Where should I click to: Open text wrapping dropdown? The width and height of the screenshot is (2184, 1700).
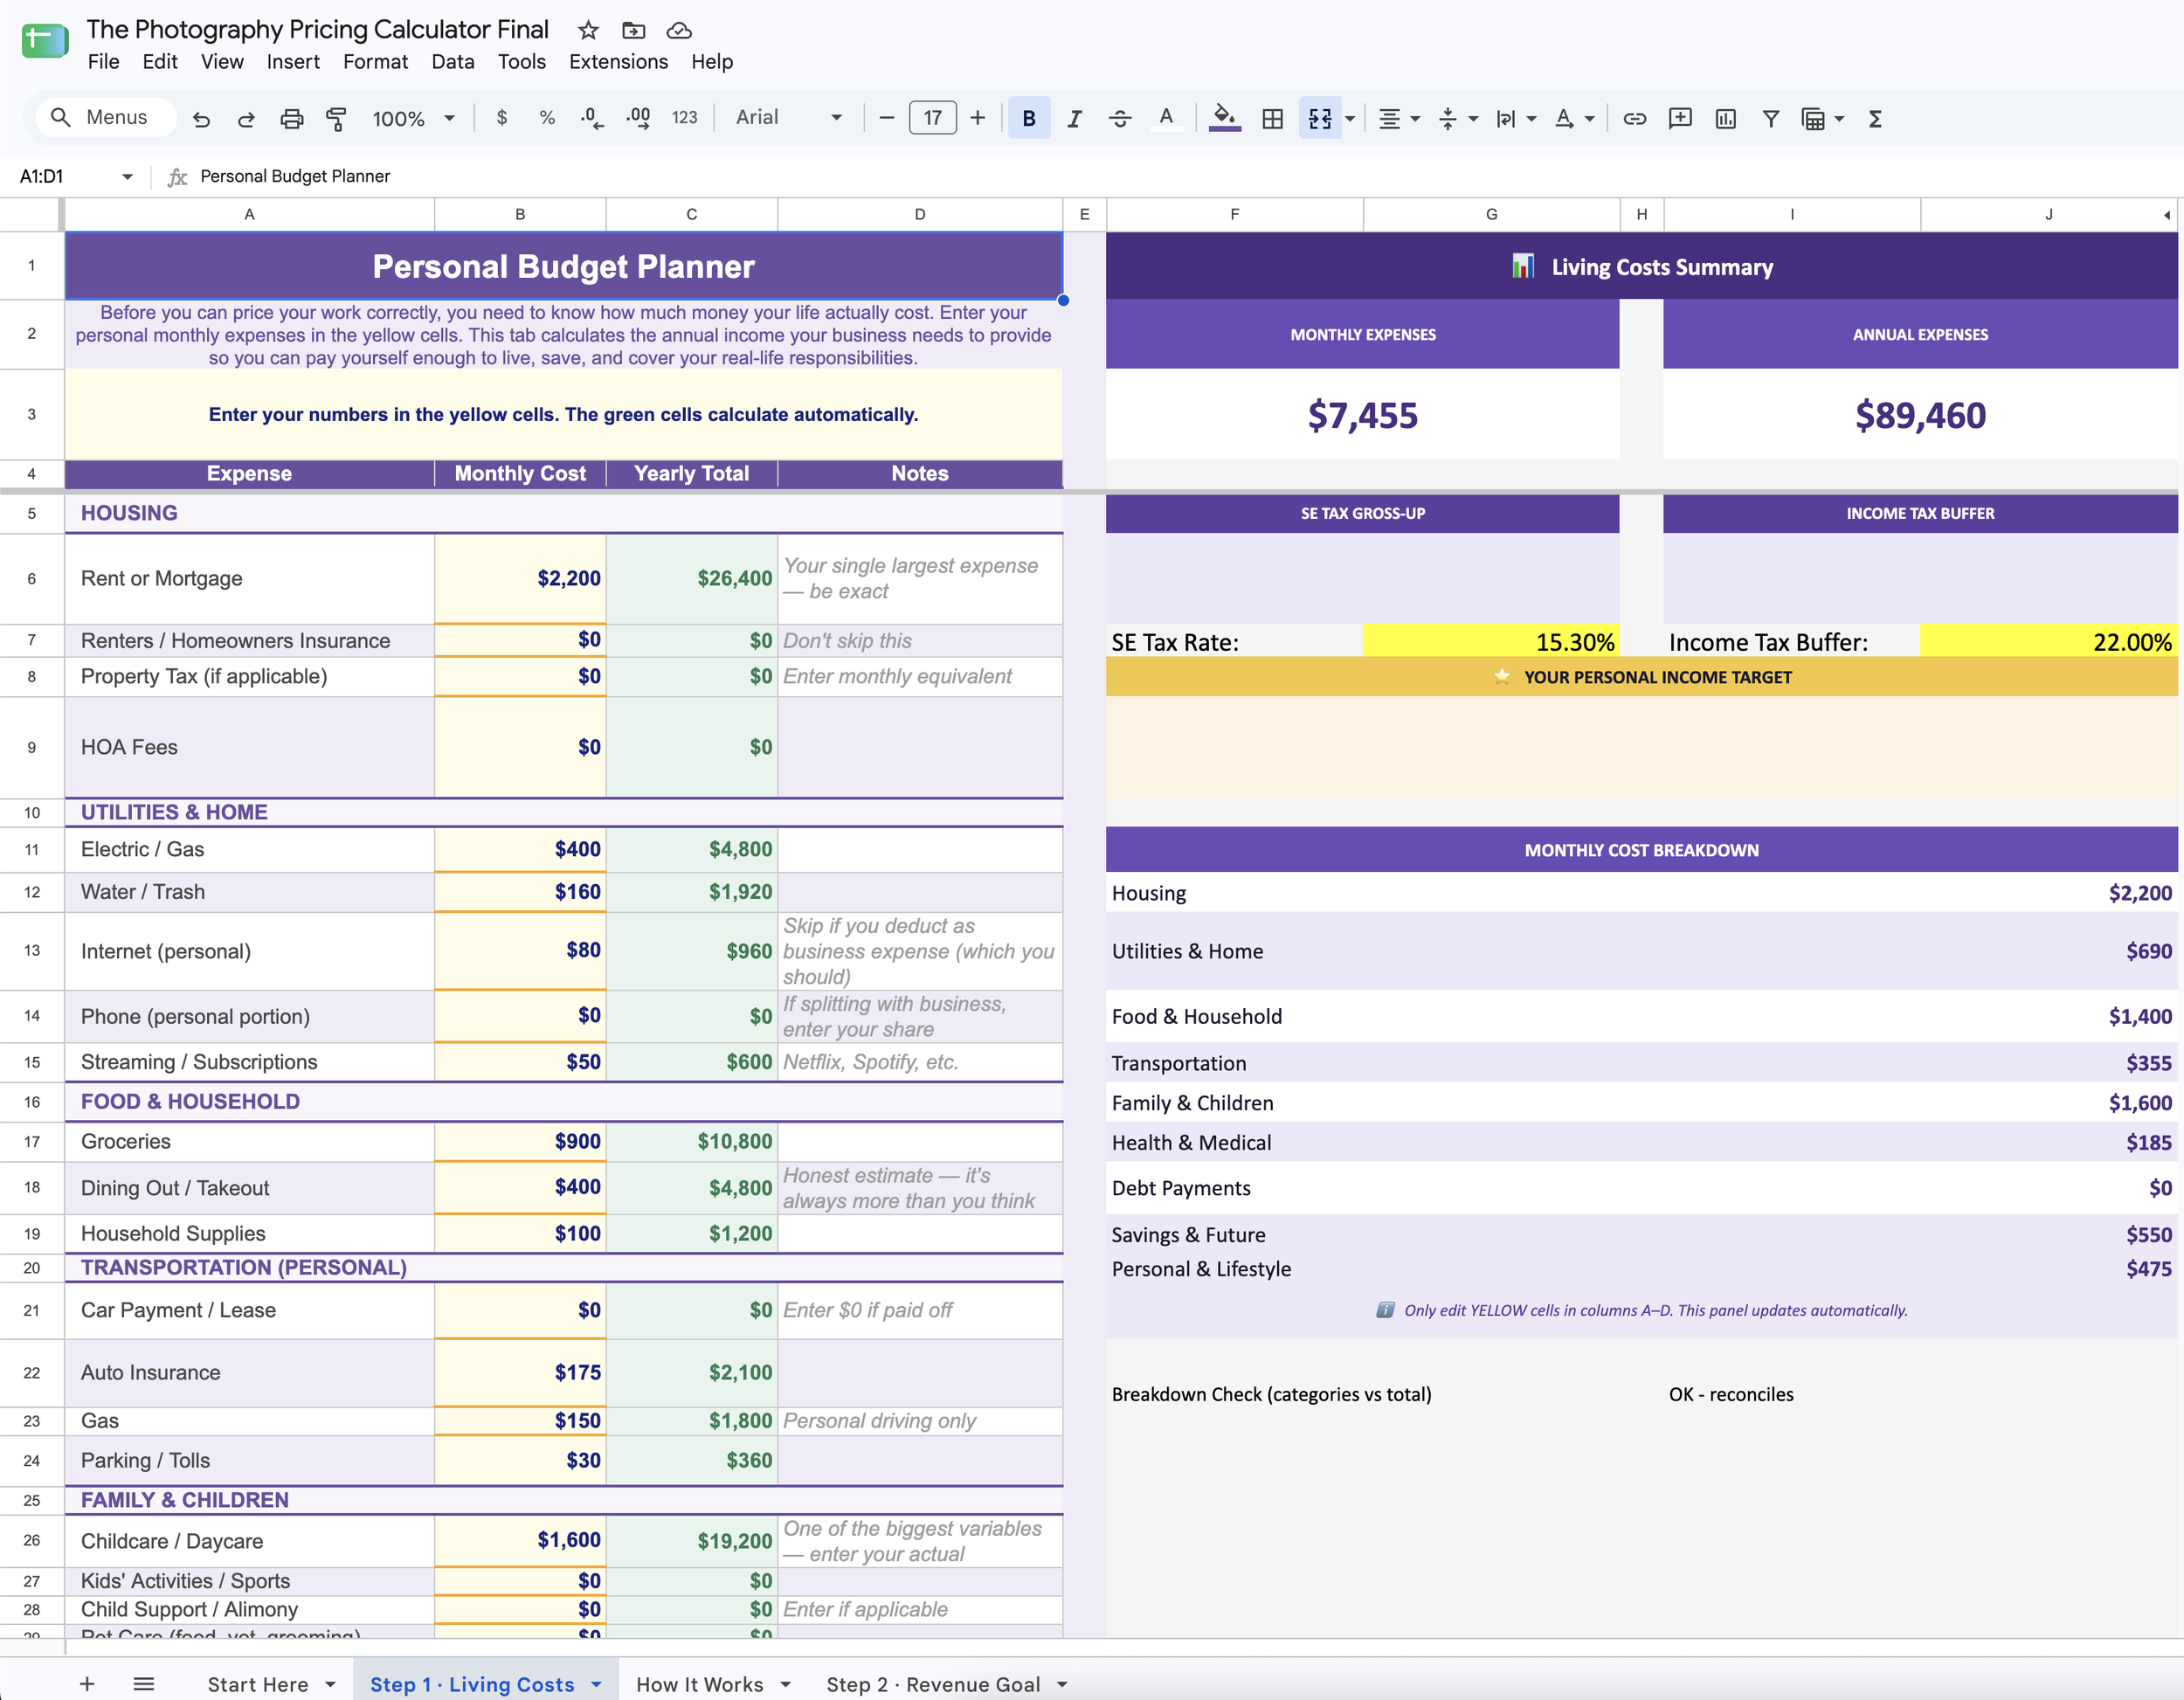(1515, 118)
